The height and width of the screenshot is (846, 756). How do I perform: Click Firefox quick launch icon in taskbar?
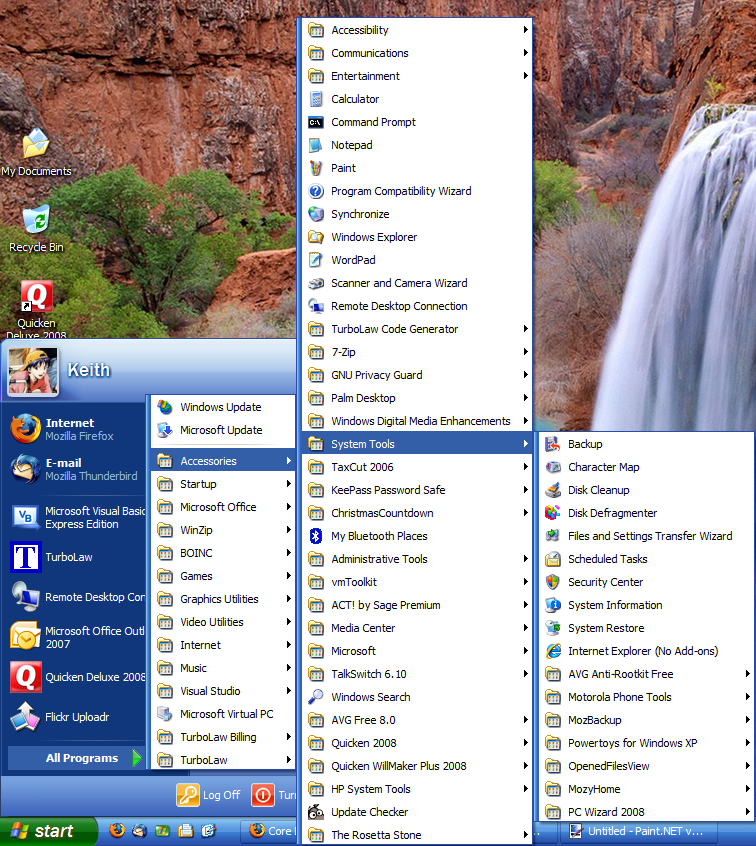pyautogui.click(x=117, y=830)
